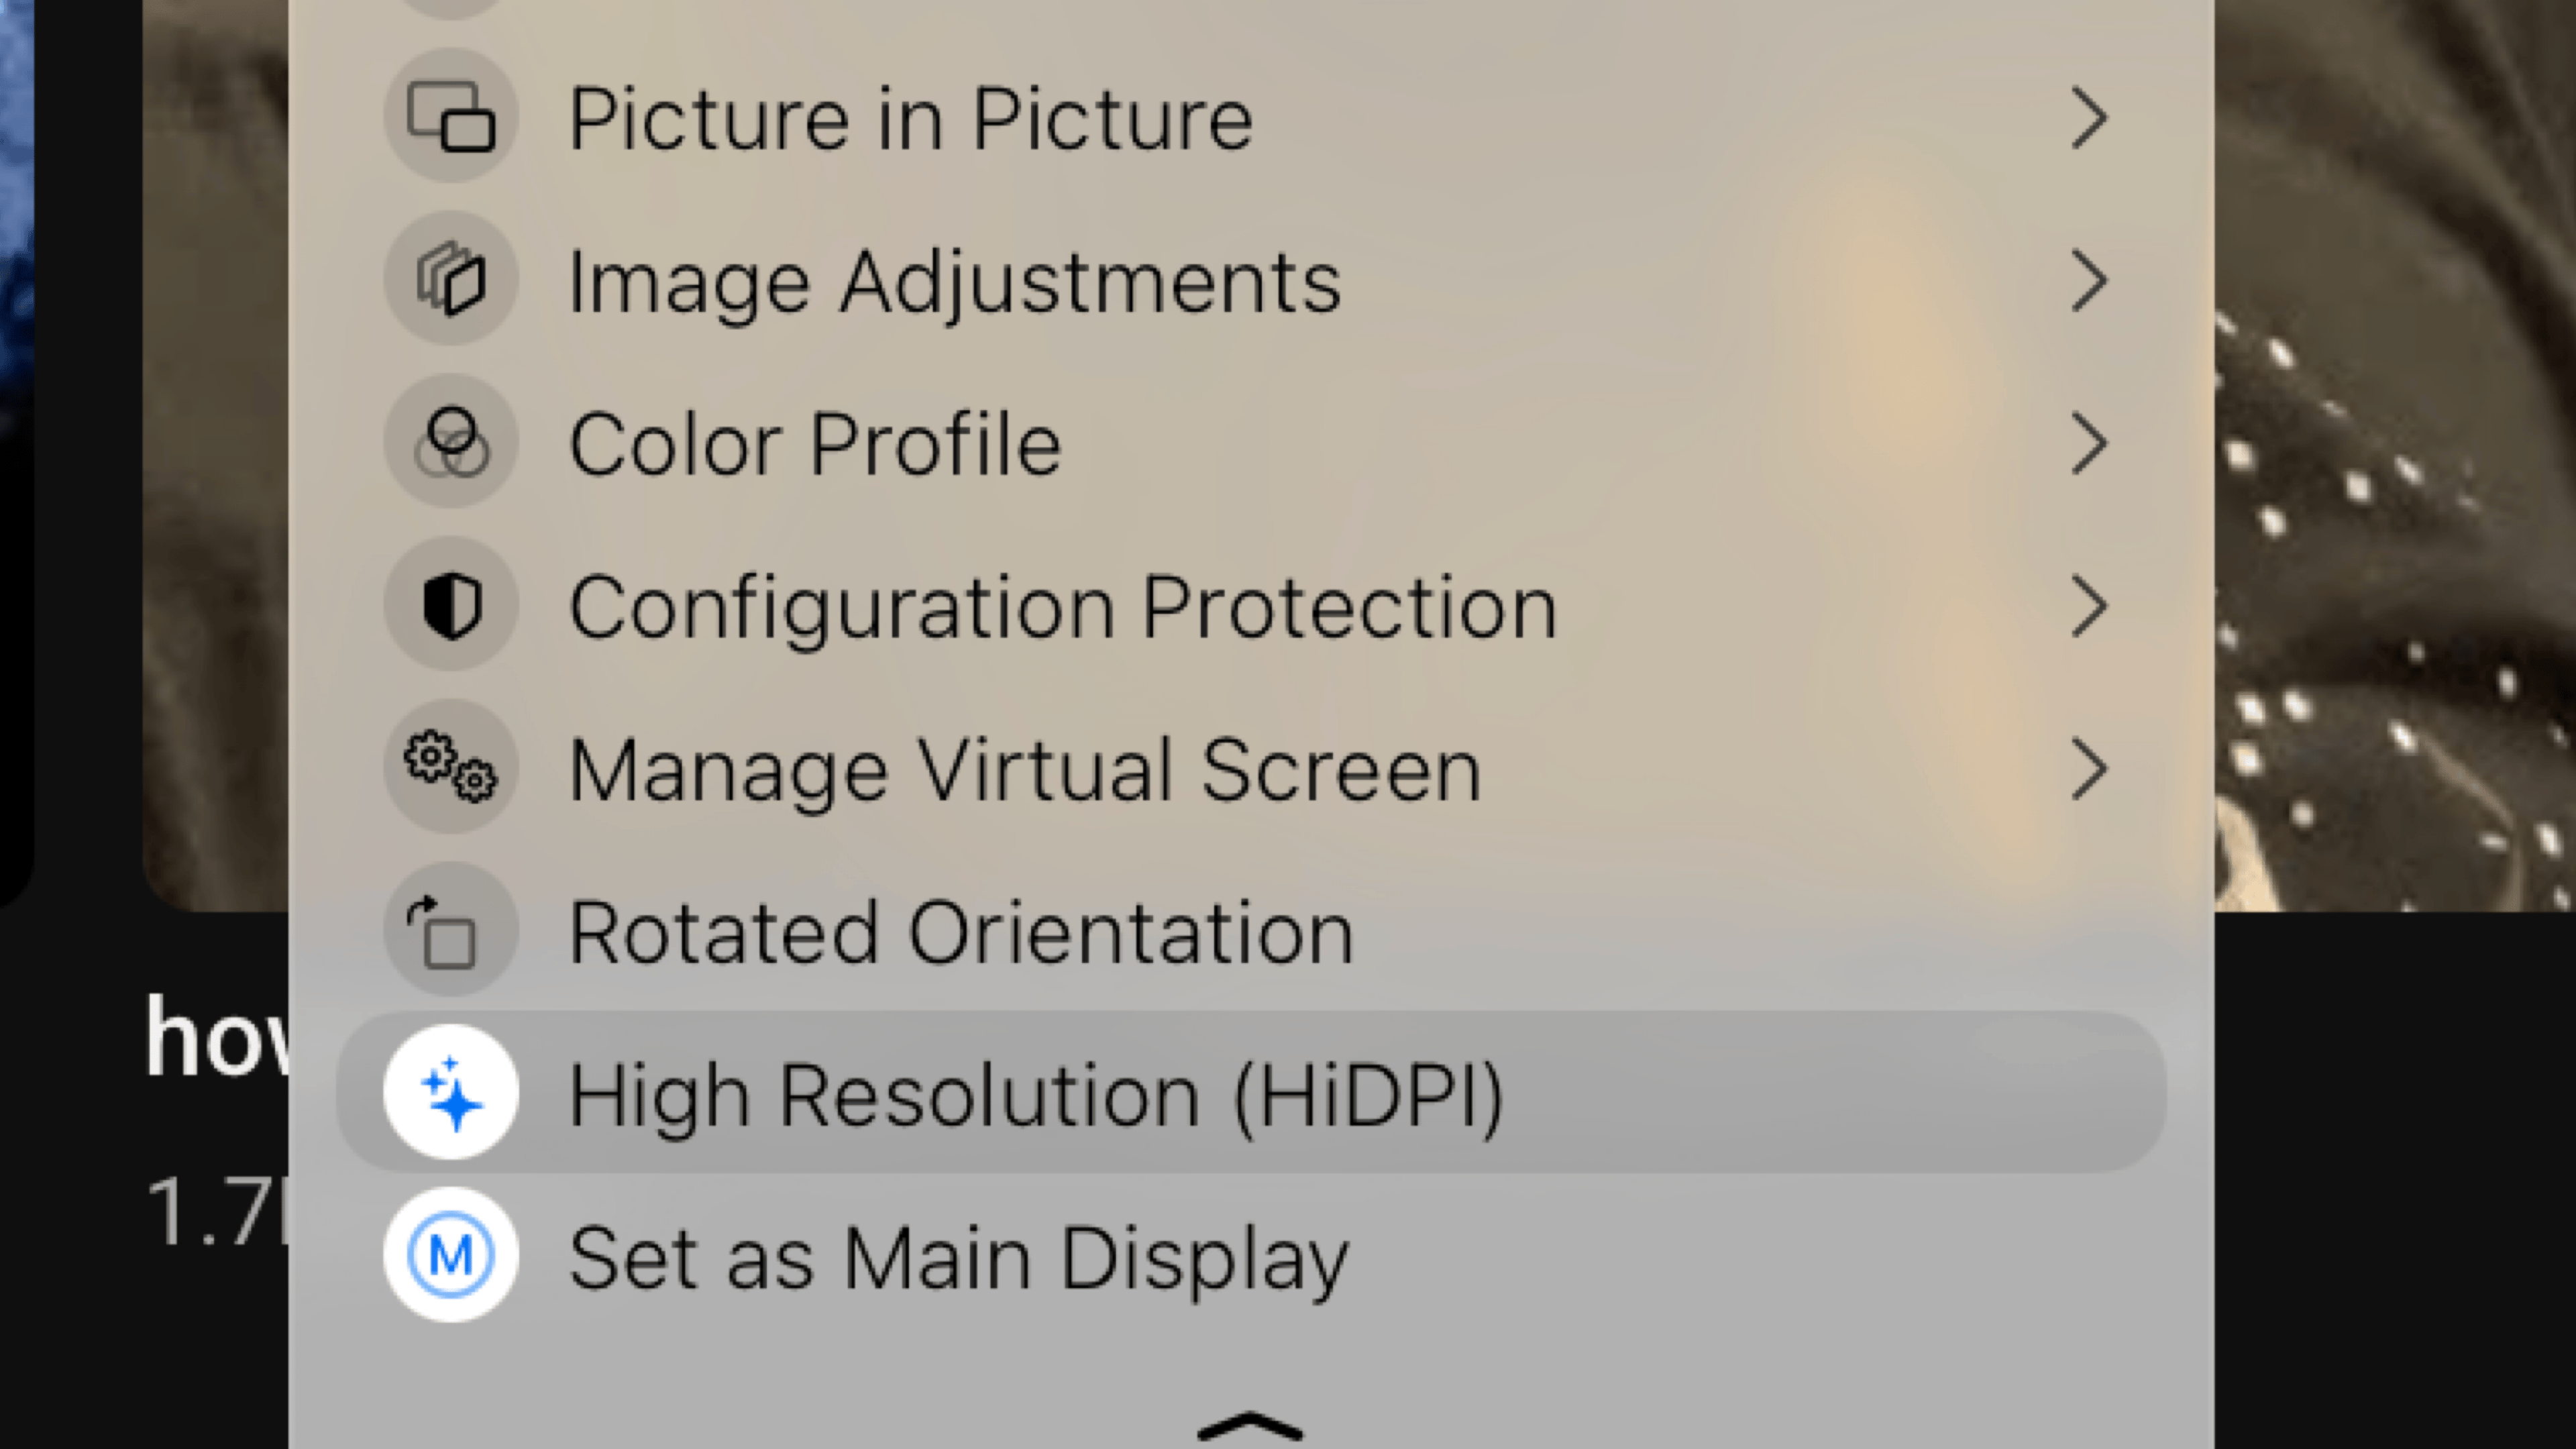Select the Picture in Picture menu entry
Viewport: 2576px width, 1449px height.
910,119
